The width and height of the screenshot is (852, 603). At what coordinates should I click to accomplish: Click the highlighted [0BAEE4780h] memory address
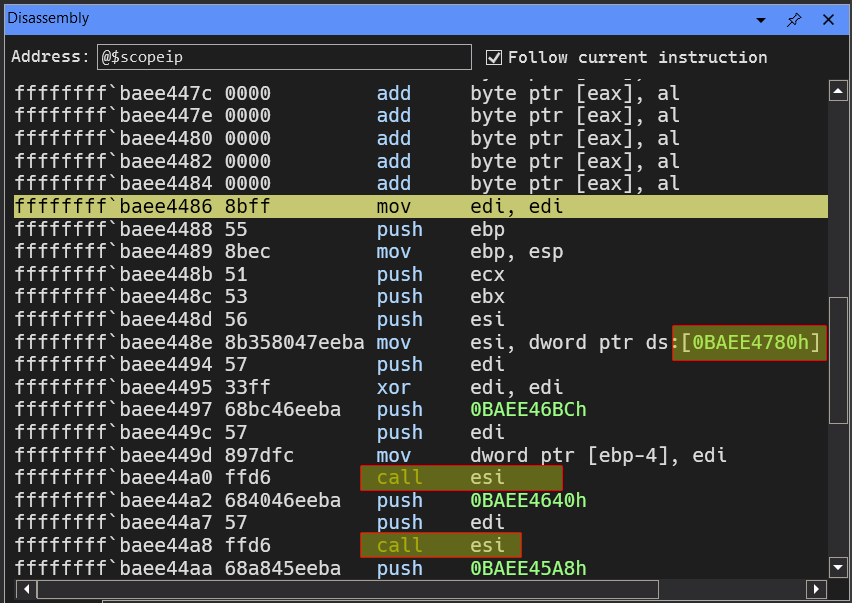[x=751, y=343]
